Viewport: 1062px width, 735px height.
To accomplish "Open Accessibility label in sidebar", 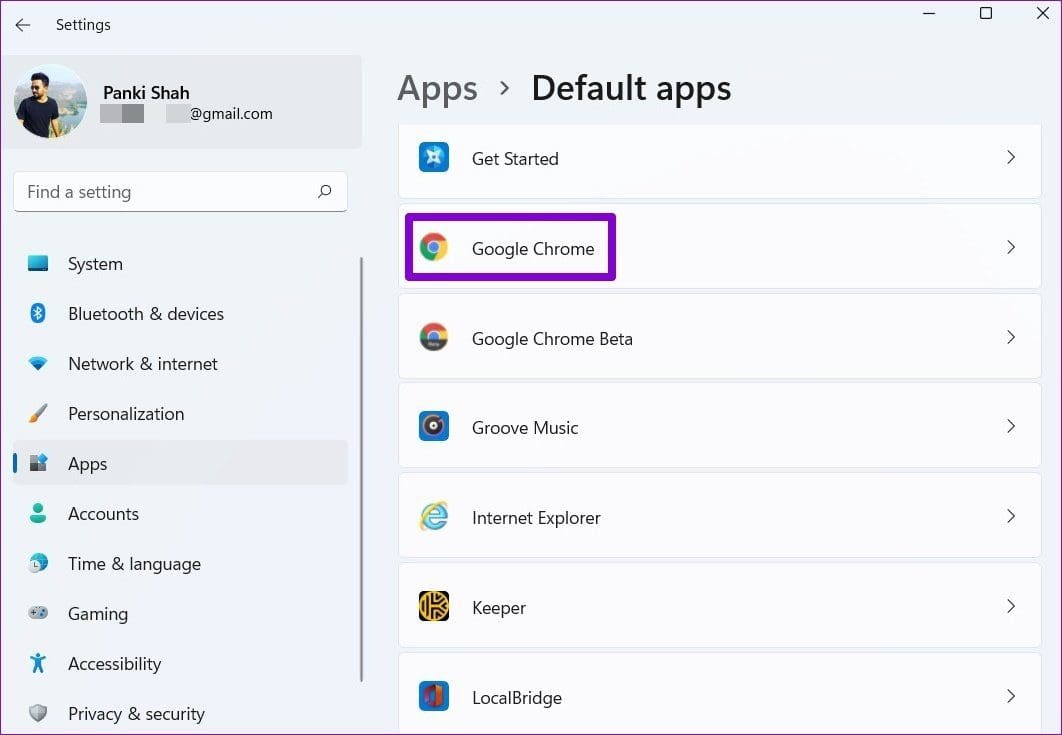I will (x=114, y=664).
